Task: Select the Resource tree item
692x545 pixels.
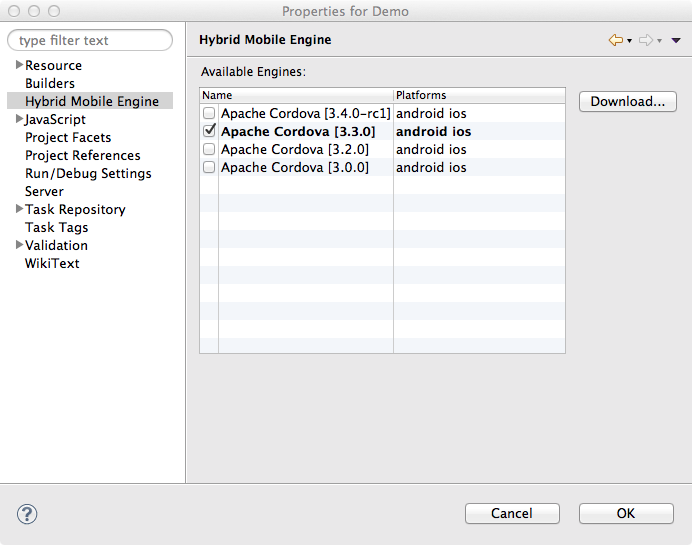Action: [x=53, y=65]
